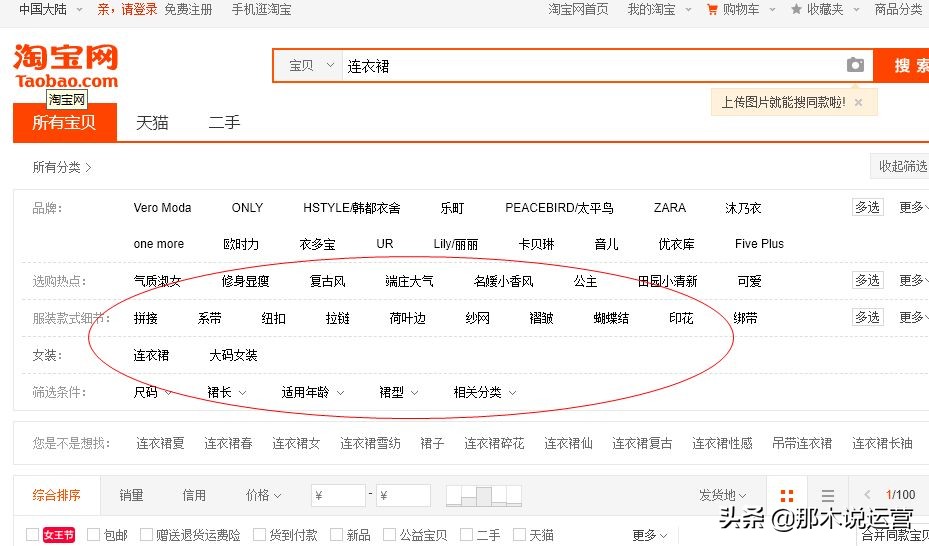Click 收起筛选 to collapse filters
The height and width of the screenshot is (546, 929).
(901, 166)
